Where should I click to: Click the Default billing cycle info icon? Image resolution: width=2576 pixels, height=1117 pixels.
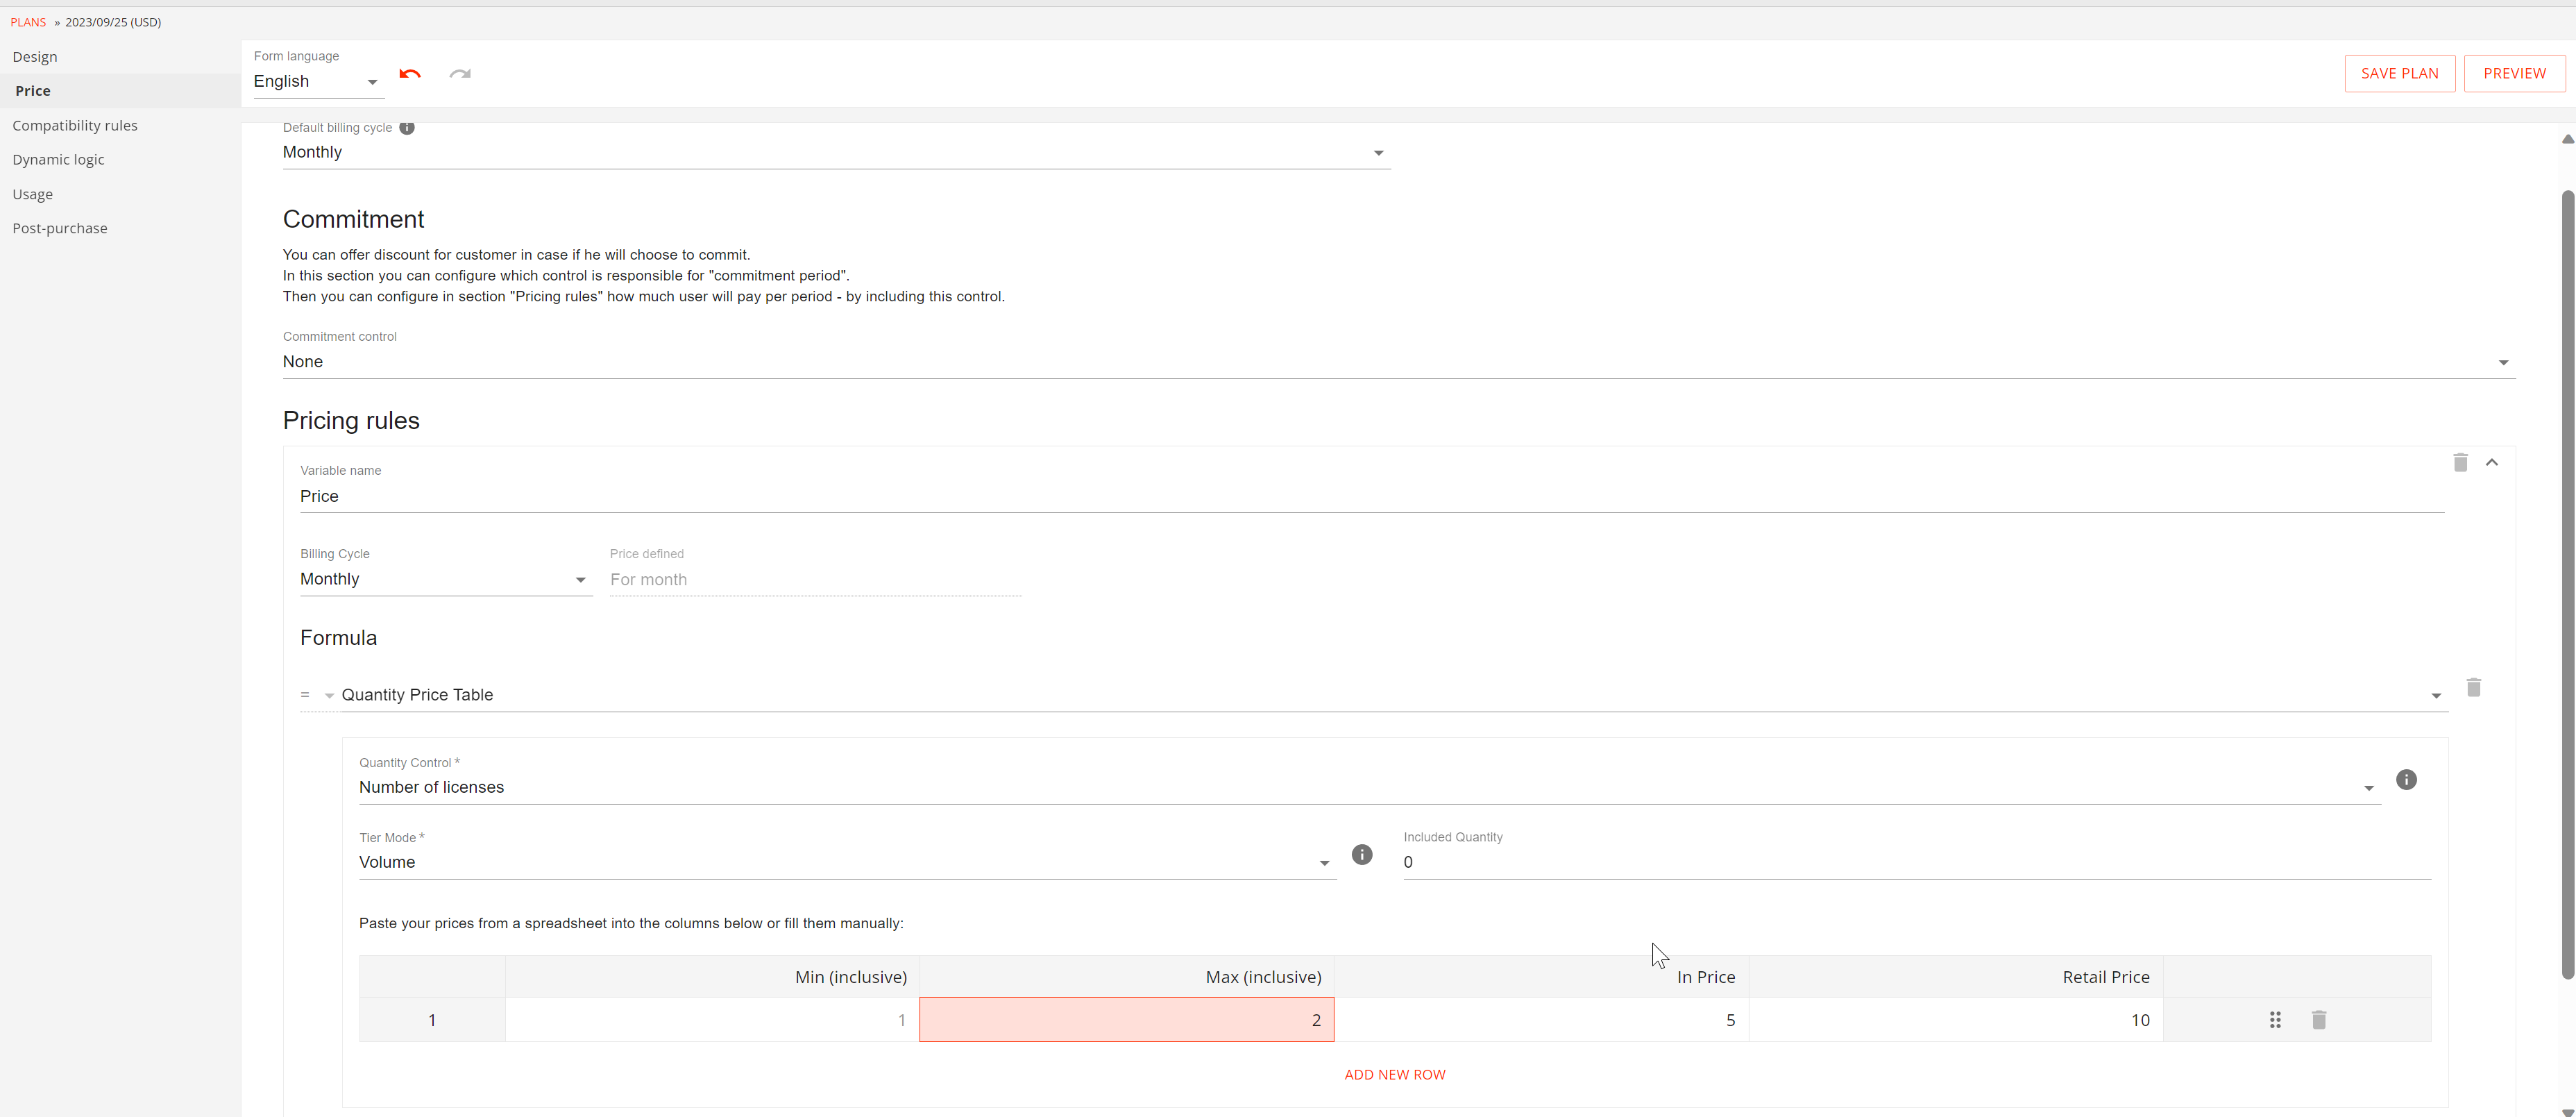coord(407,128)
